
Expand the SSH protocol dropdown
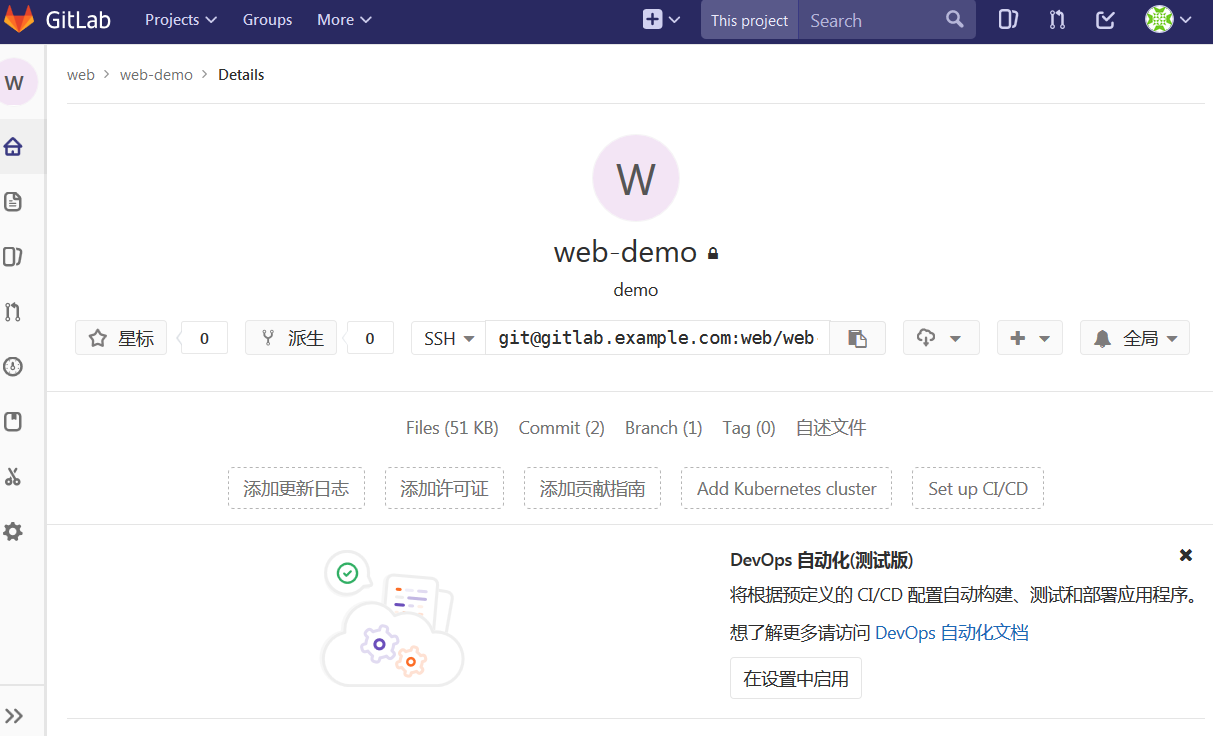click(x=447, y=337)
